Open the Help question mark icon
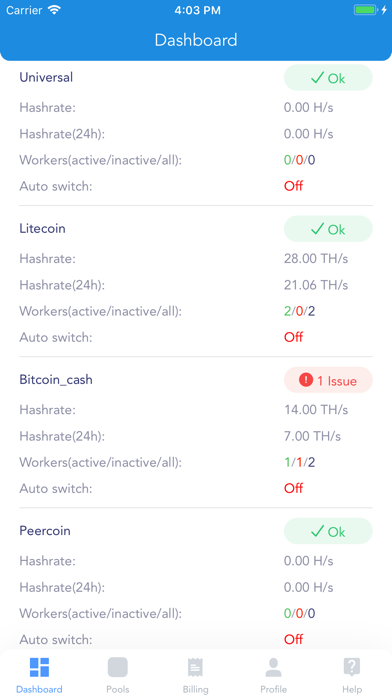The image size is (392, 696). click(352, 667)
